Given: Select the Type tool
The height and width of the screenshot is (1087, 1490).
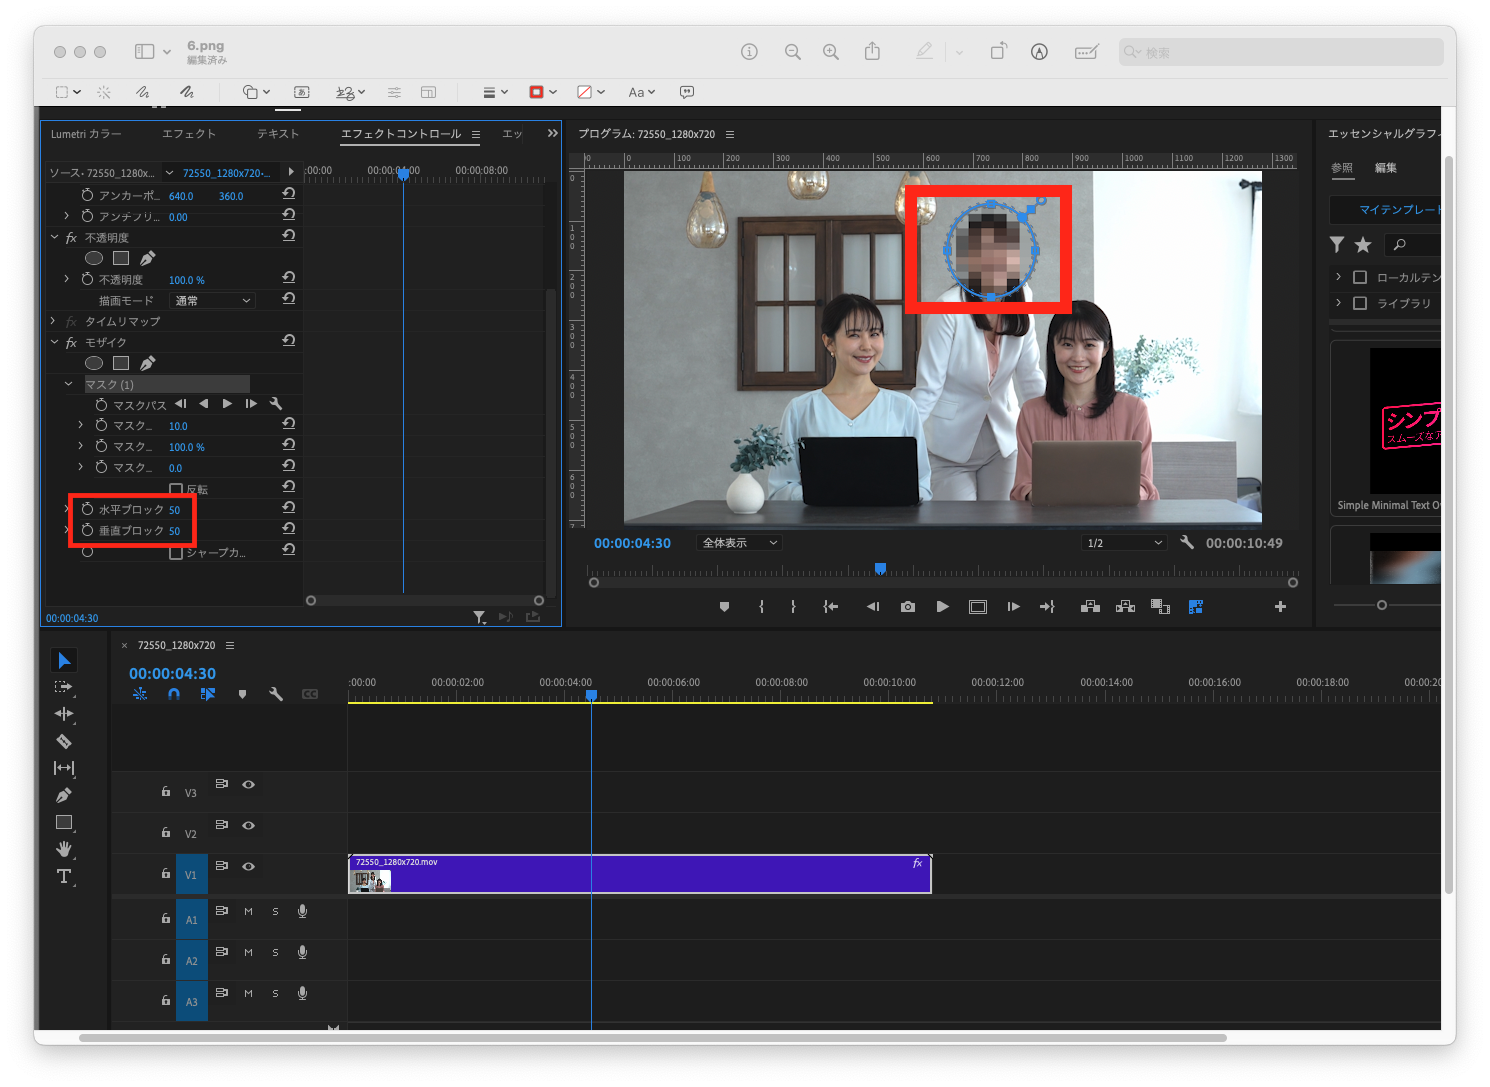Looking at the screenshot, I should click(64, 876).
